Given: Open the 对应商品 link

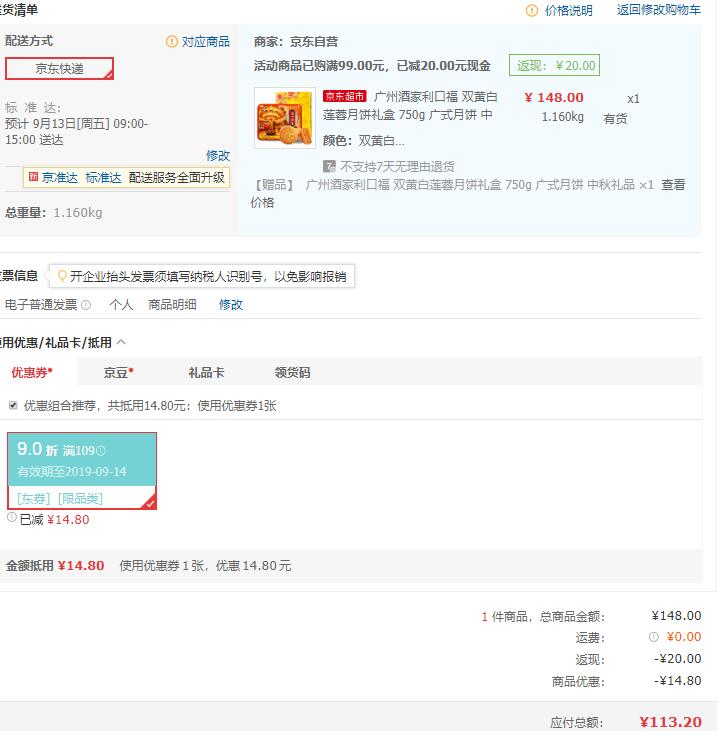Looking at the screenshot, I should (x=206, y=41).
